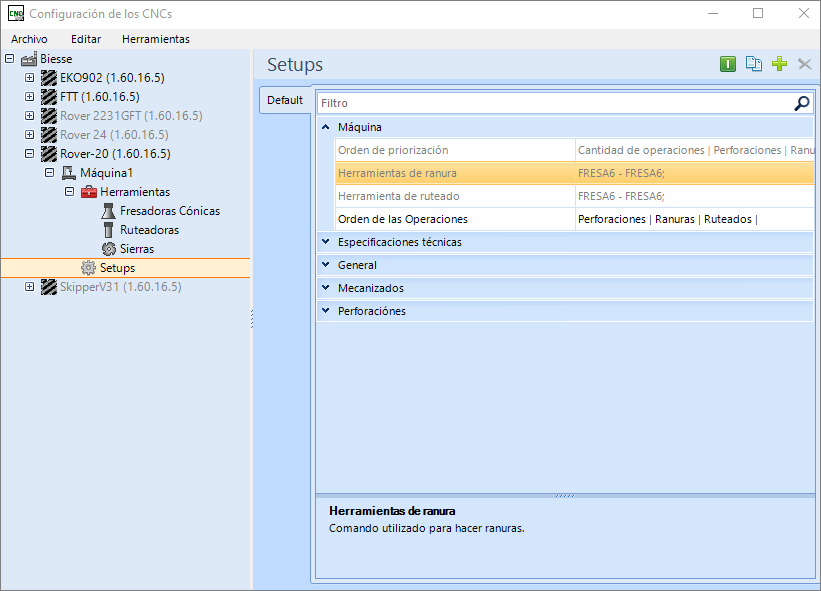Click the Fresadoras Cónicas tool icon
The image size is (821, 591).
pyautogui.click(x=108, y=211)
